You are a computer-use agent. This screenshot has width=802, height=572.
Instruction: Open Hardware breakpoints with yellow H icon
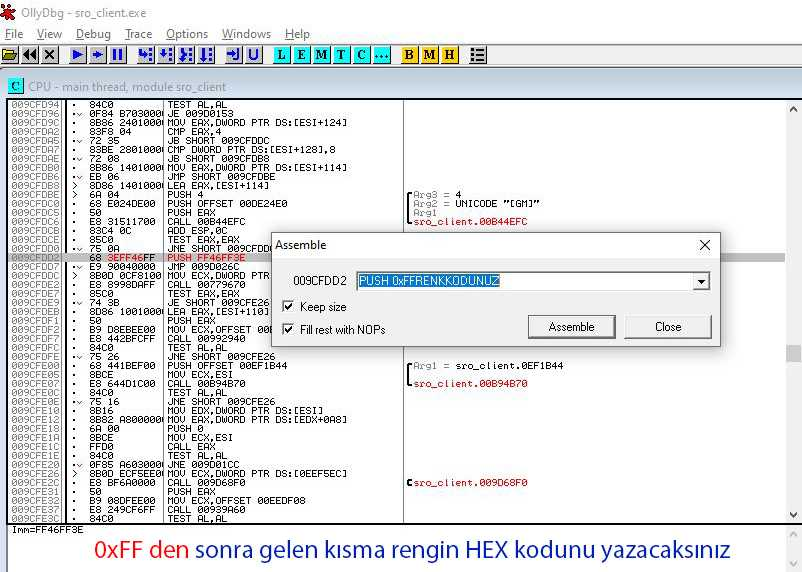(x=450, y=55)
